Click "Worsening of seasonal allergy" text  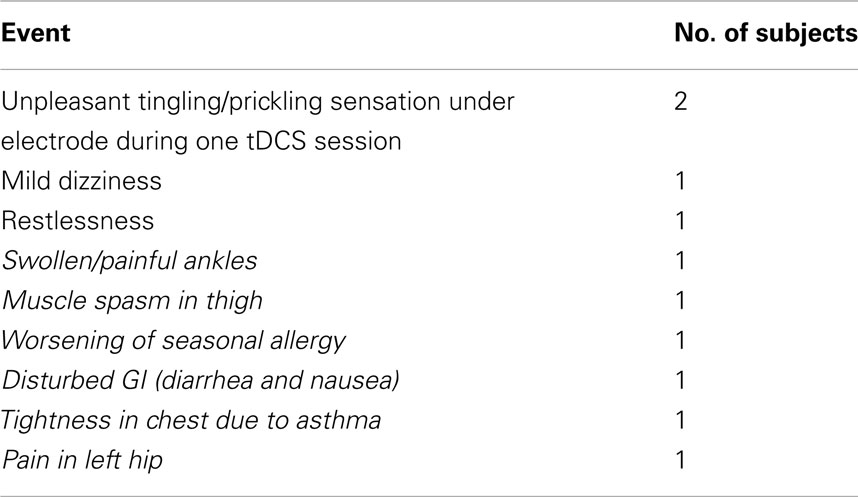point(174,341)
